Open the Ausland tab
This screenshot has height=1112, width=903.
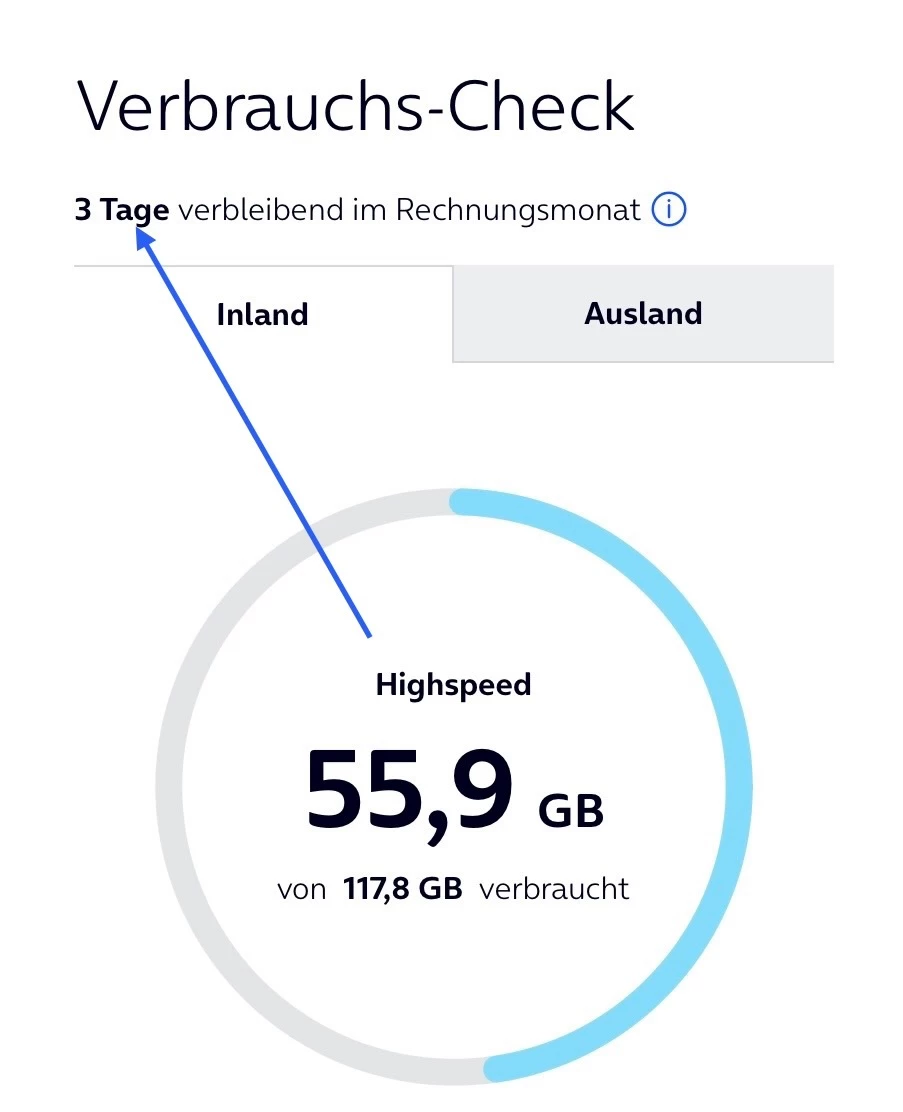click(x=643, y=314)
